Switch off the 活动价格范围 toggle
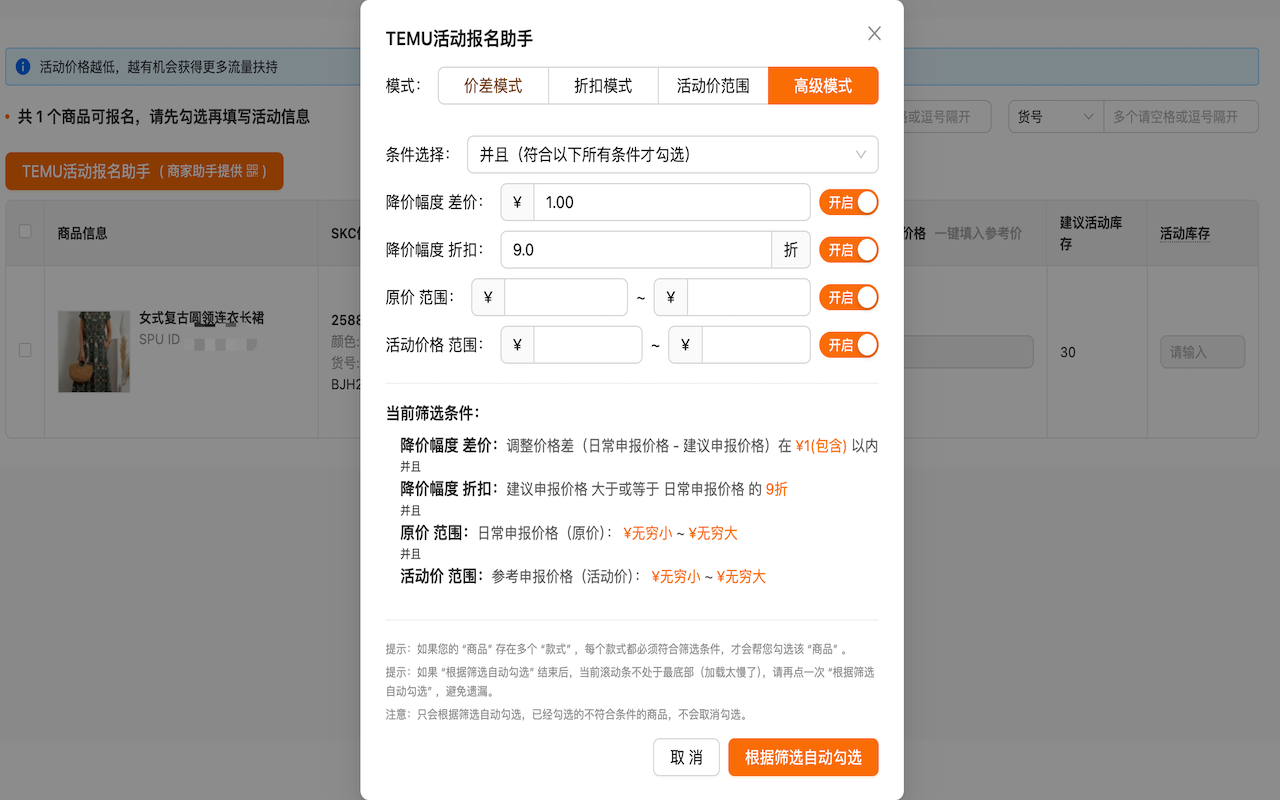This screenshot has height=800, width=1280. pyautogui.click(x=848, y=344)
